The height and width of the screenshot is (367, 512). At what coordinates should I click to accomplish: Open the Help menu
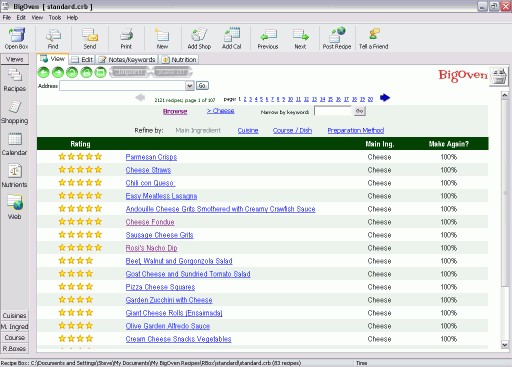click(x=72, y=18)
